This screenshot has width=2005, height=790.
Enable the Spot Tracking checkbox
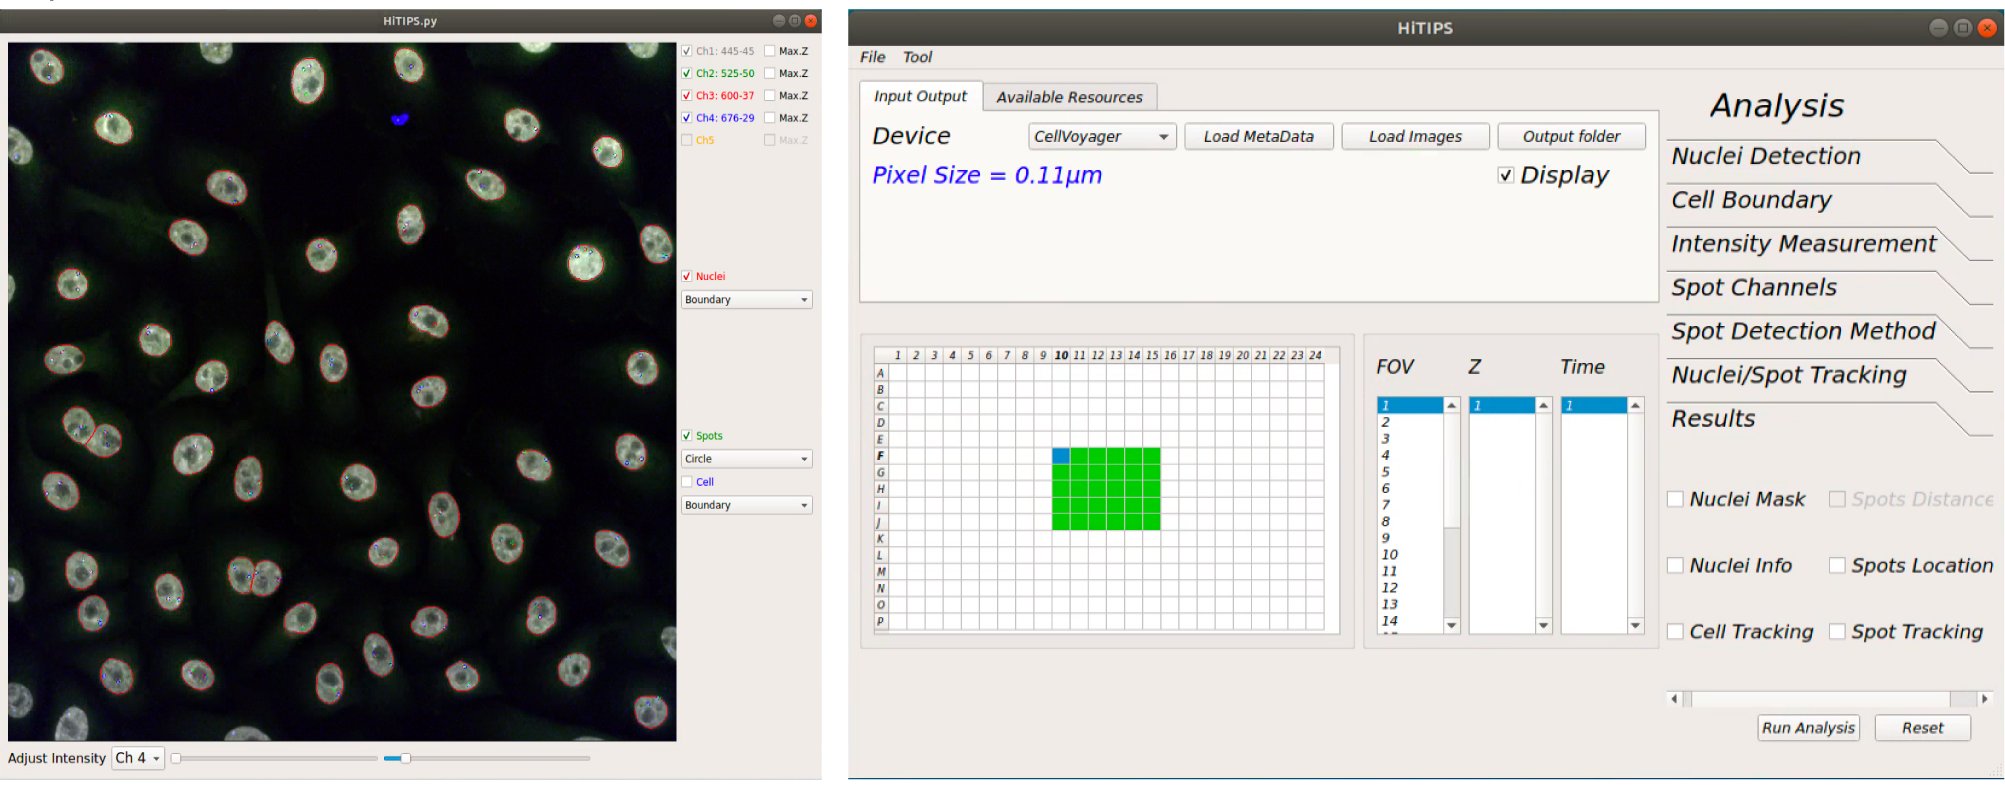pos(1837,631)
